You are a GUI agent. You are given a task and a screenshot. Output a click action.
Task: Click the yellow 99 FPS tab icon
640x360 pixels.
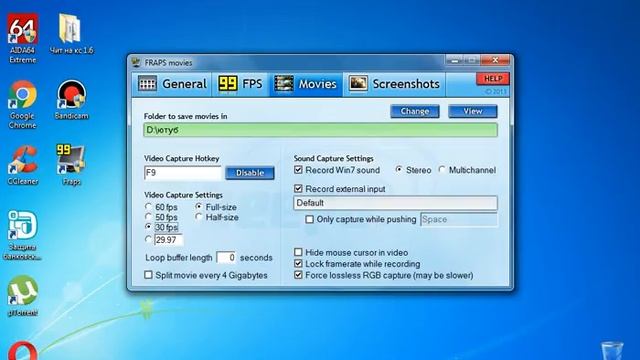[x=227, y=84]
